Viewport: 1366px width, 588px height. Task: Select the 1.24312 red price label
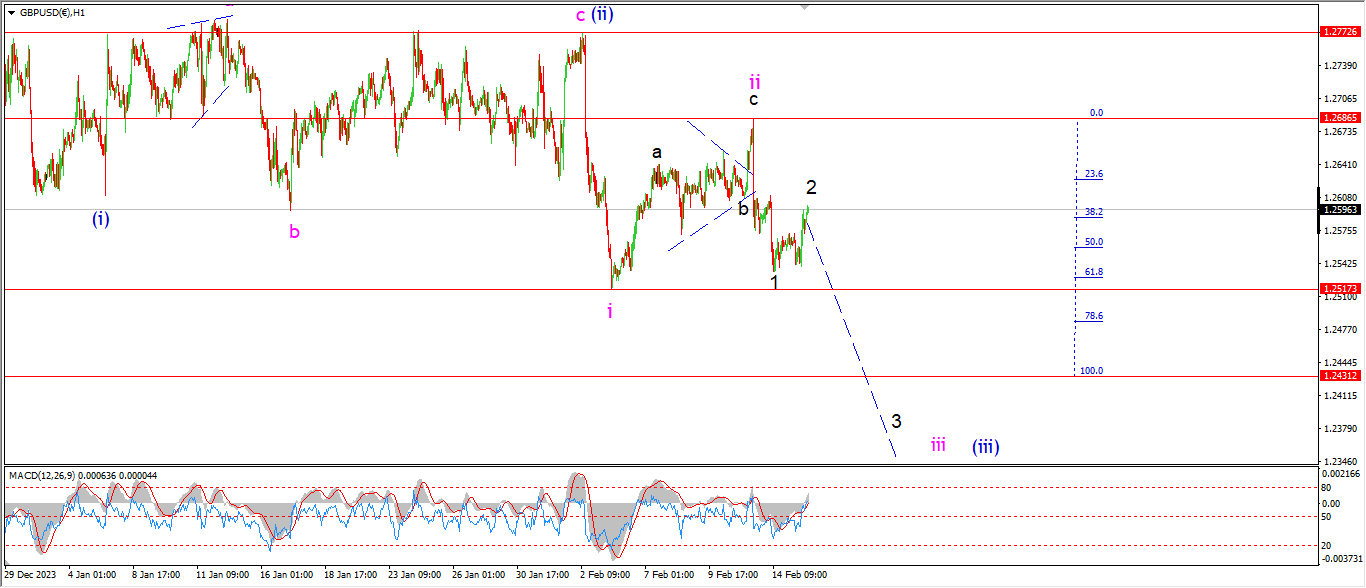[1340, 376]
